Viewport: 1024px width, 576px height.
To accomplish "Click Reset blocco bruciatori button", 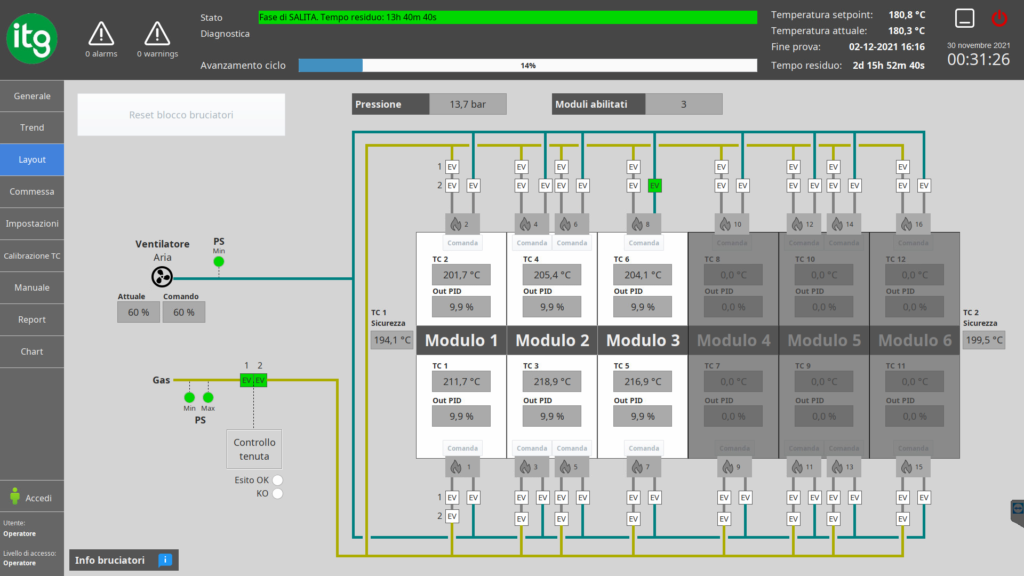I will (x=181, y=115).
